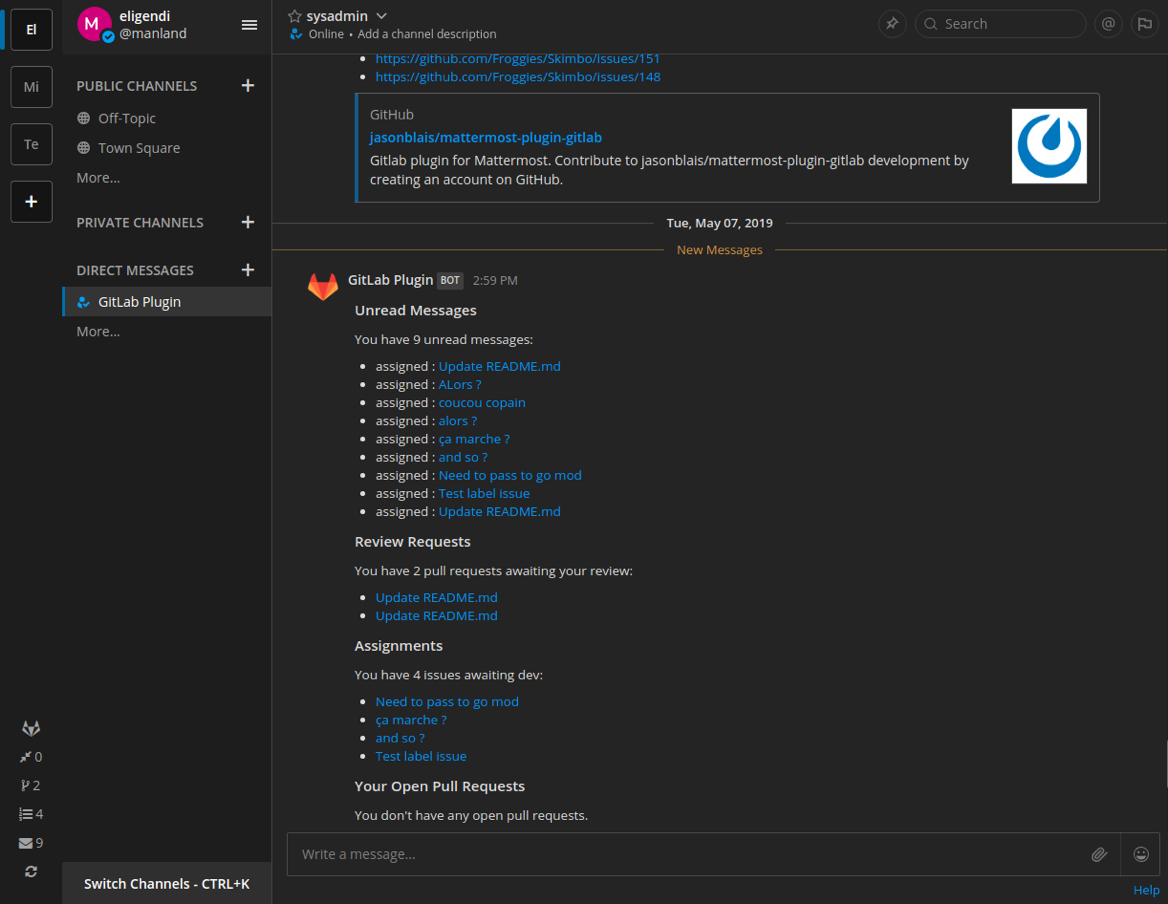The width and height of the screenshot is (1168, 904).
Task: Expand the sysadmin channel header dropdown
Action: (x=381, y=16)
